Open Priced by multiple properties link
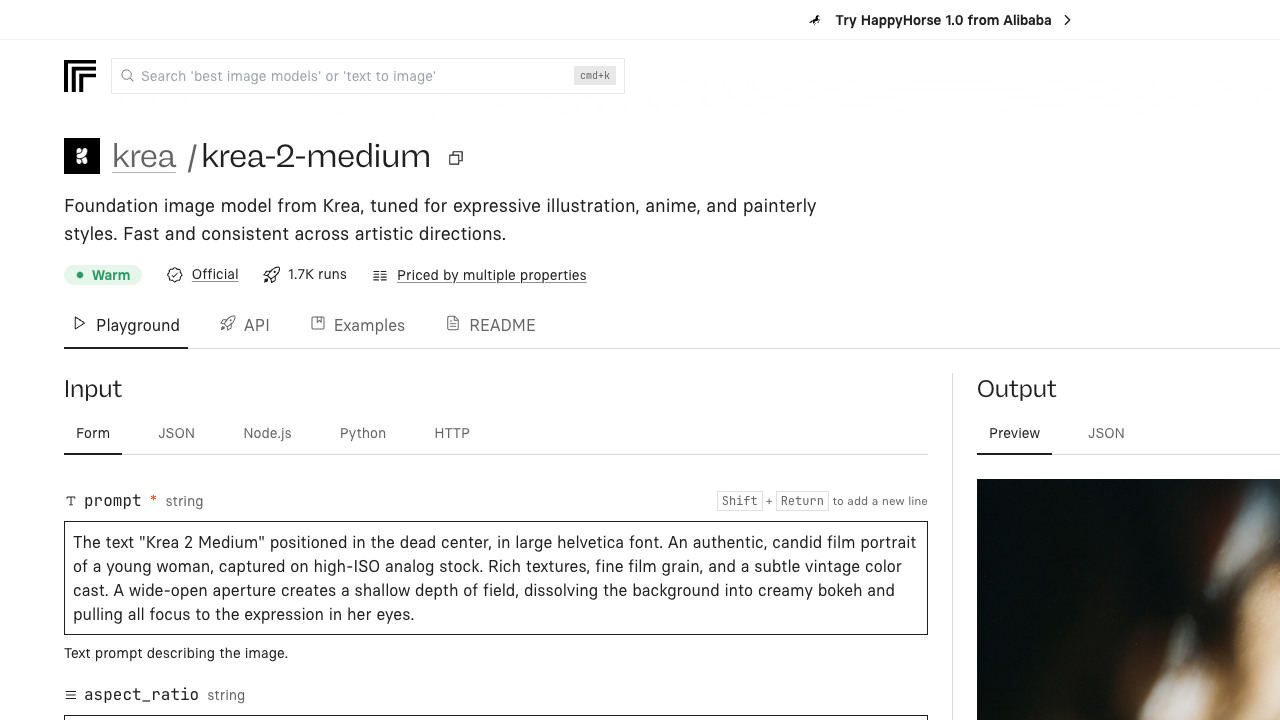Viewport: 1280px width, 720px height. [x=492, y=275]
